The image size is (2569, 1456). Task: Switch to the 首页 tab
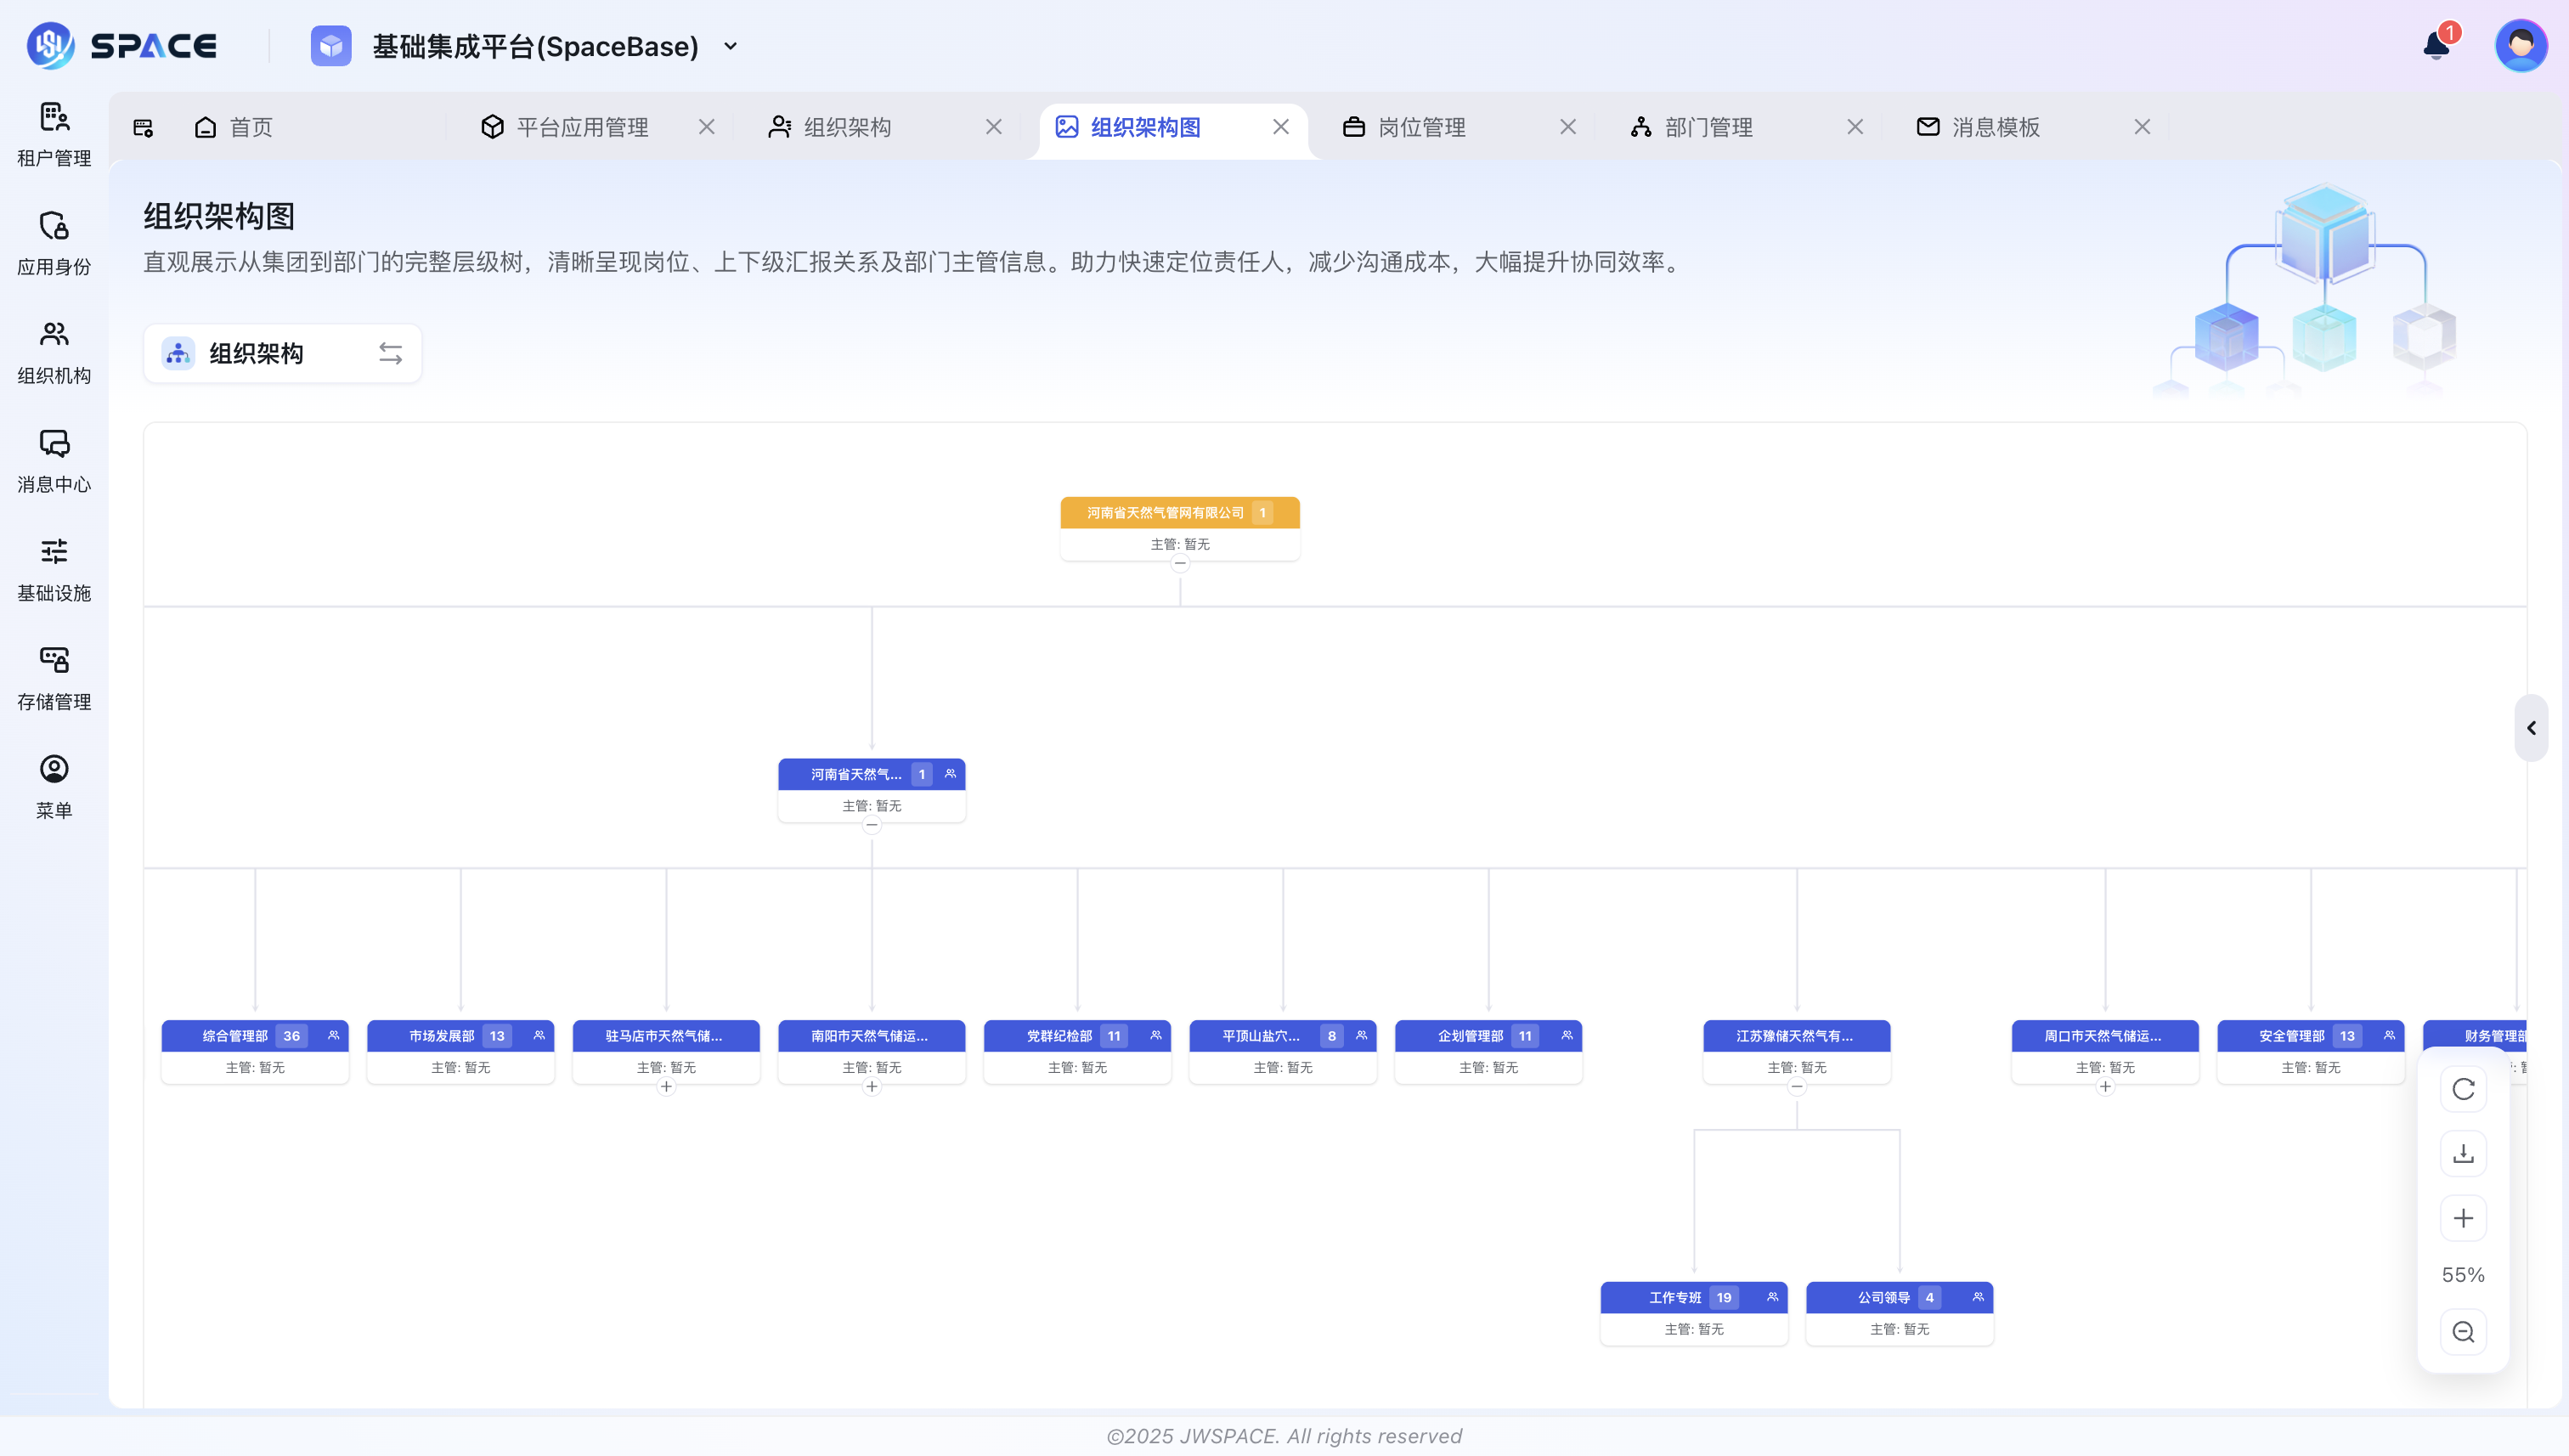point(250,127)
